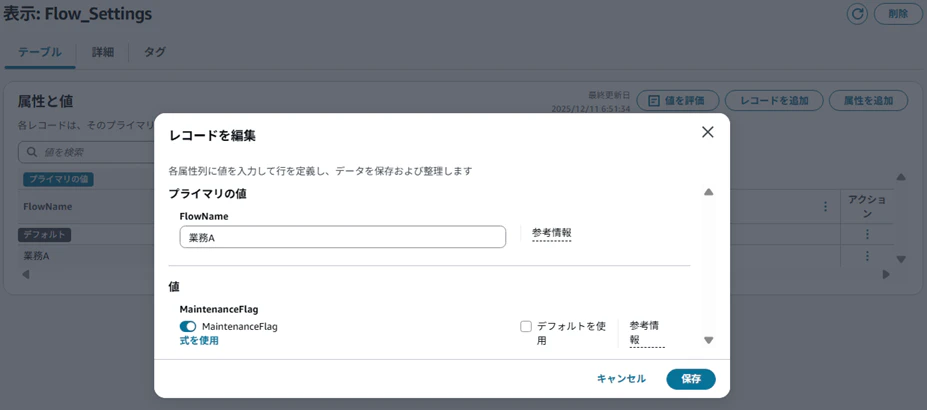Click the table scroll up arrow
This screenshot has width=927, height=410.
point(901,177)
